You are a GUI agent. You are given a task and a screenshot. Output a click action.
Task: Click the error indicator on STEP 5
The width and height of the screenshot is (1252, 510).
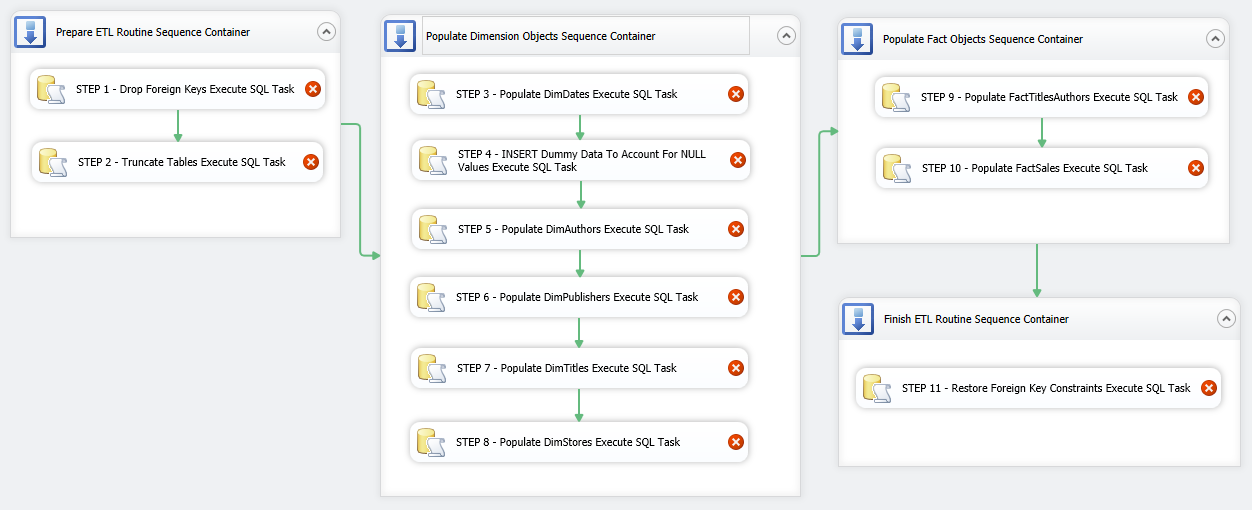click(x=736, y=229)
